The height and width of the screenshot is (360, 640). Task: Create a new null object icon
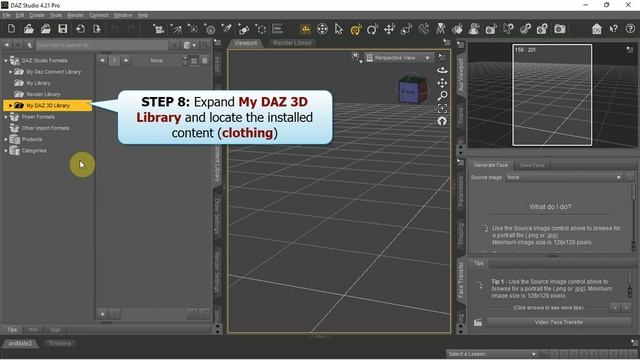tap(261, 29)
